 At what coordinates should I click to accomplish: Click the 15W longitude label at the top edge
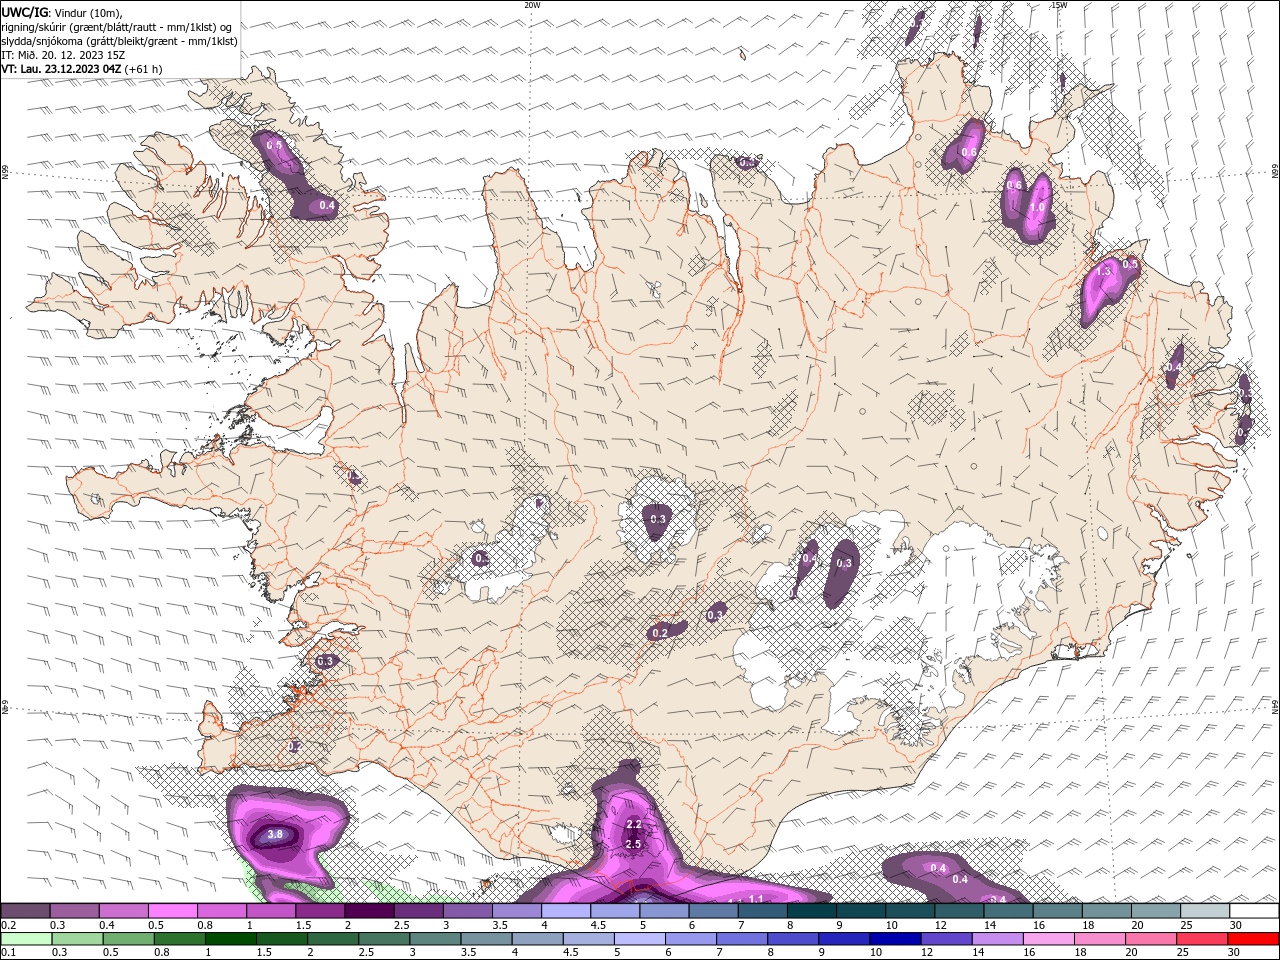[x=1058, y=5]
